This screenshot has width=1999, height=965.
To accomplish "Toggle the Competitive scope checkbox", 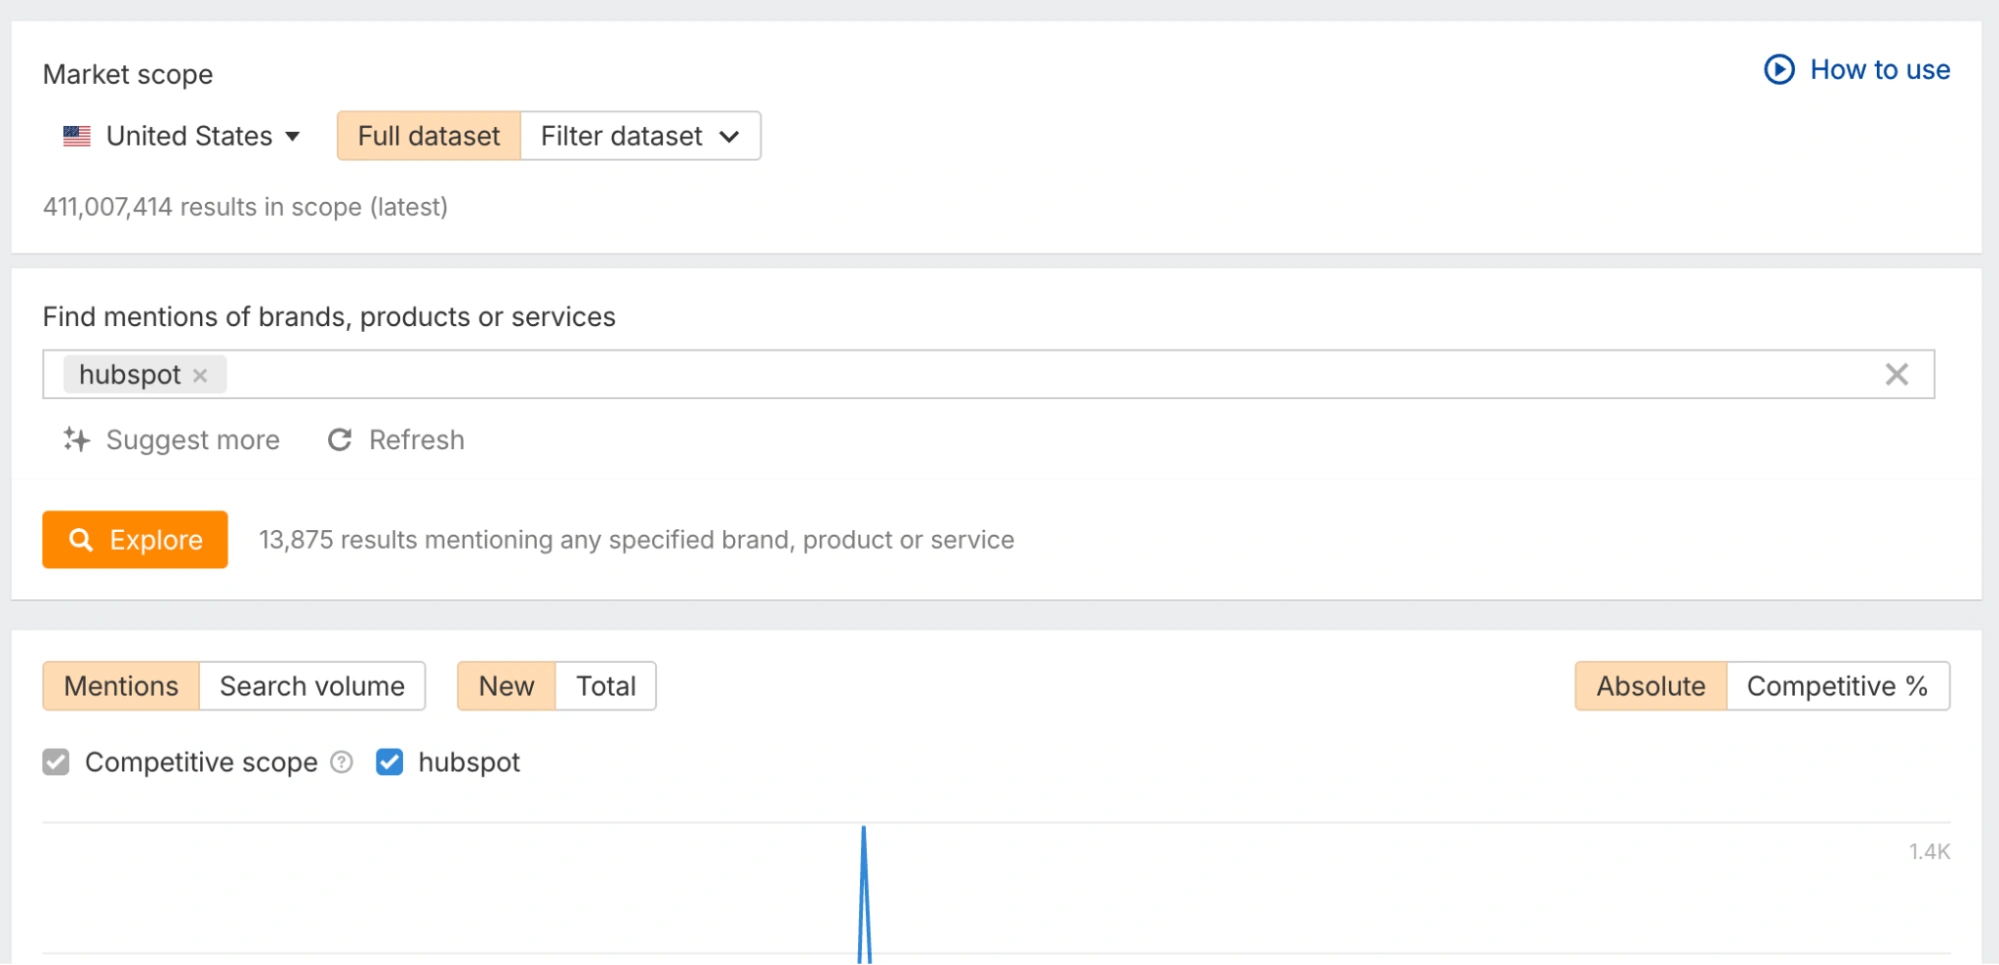I will point(56,762).
